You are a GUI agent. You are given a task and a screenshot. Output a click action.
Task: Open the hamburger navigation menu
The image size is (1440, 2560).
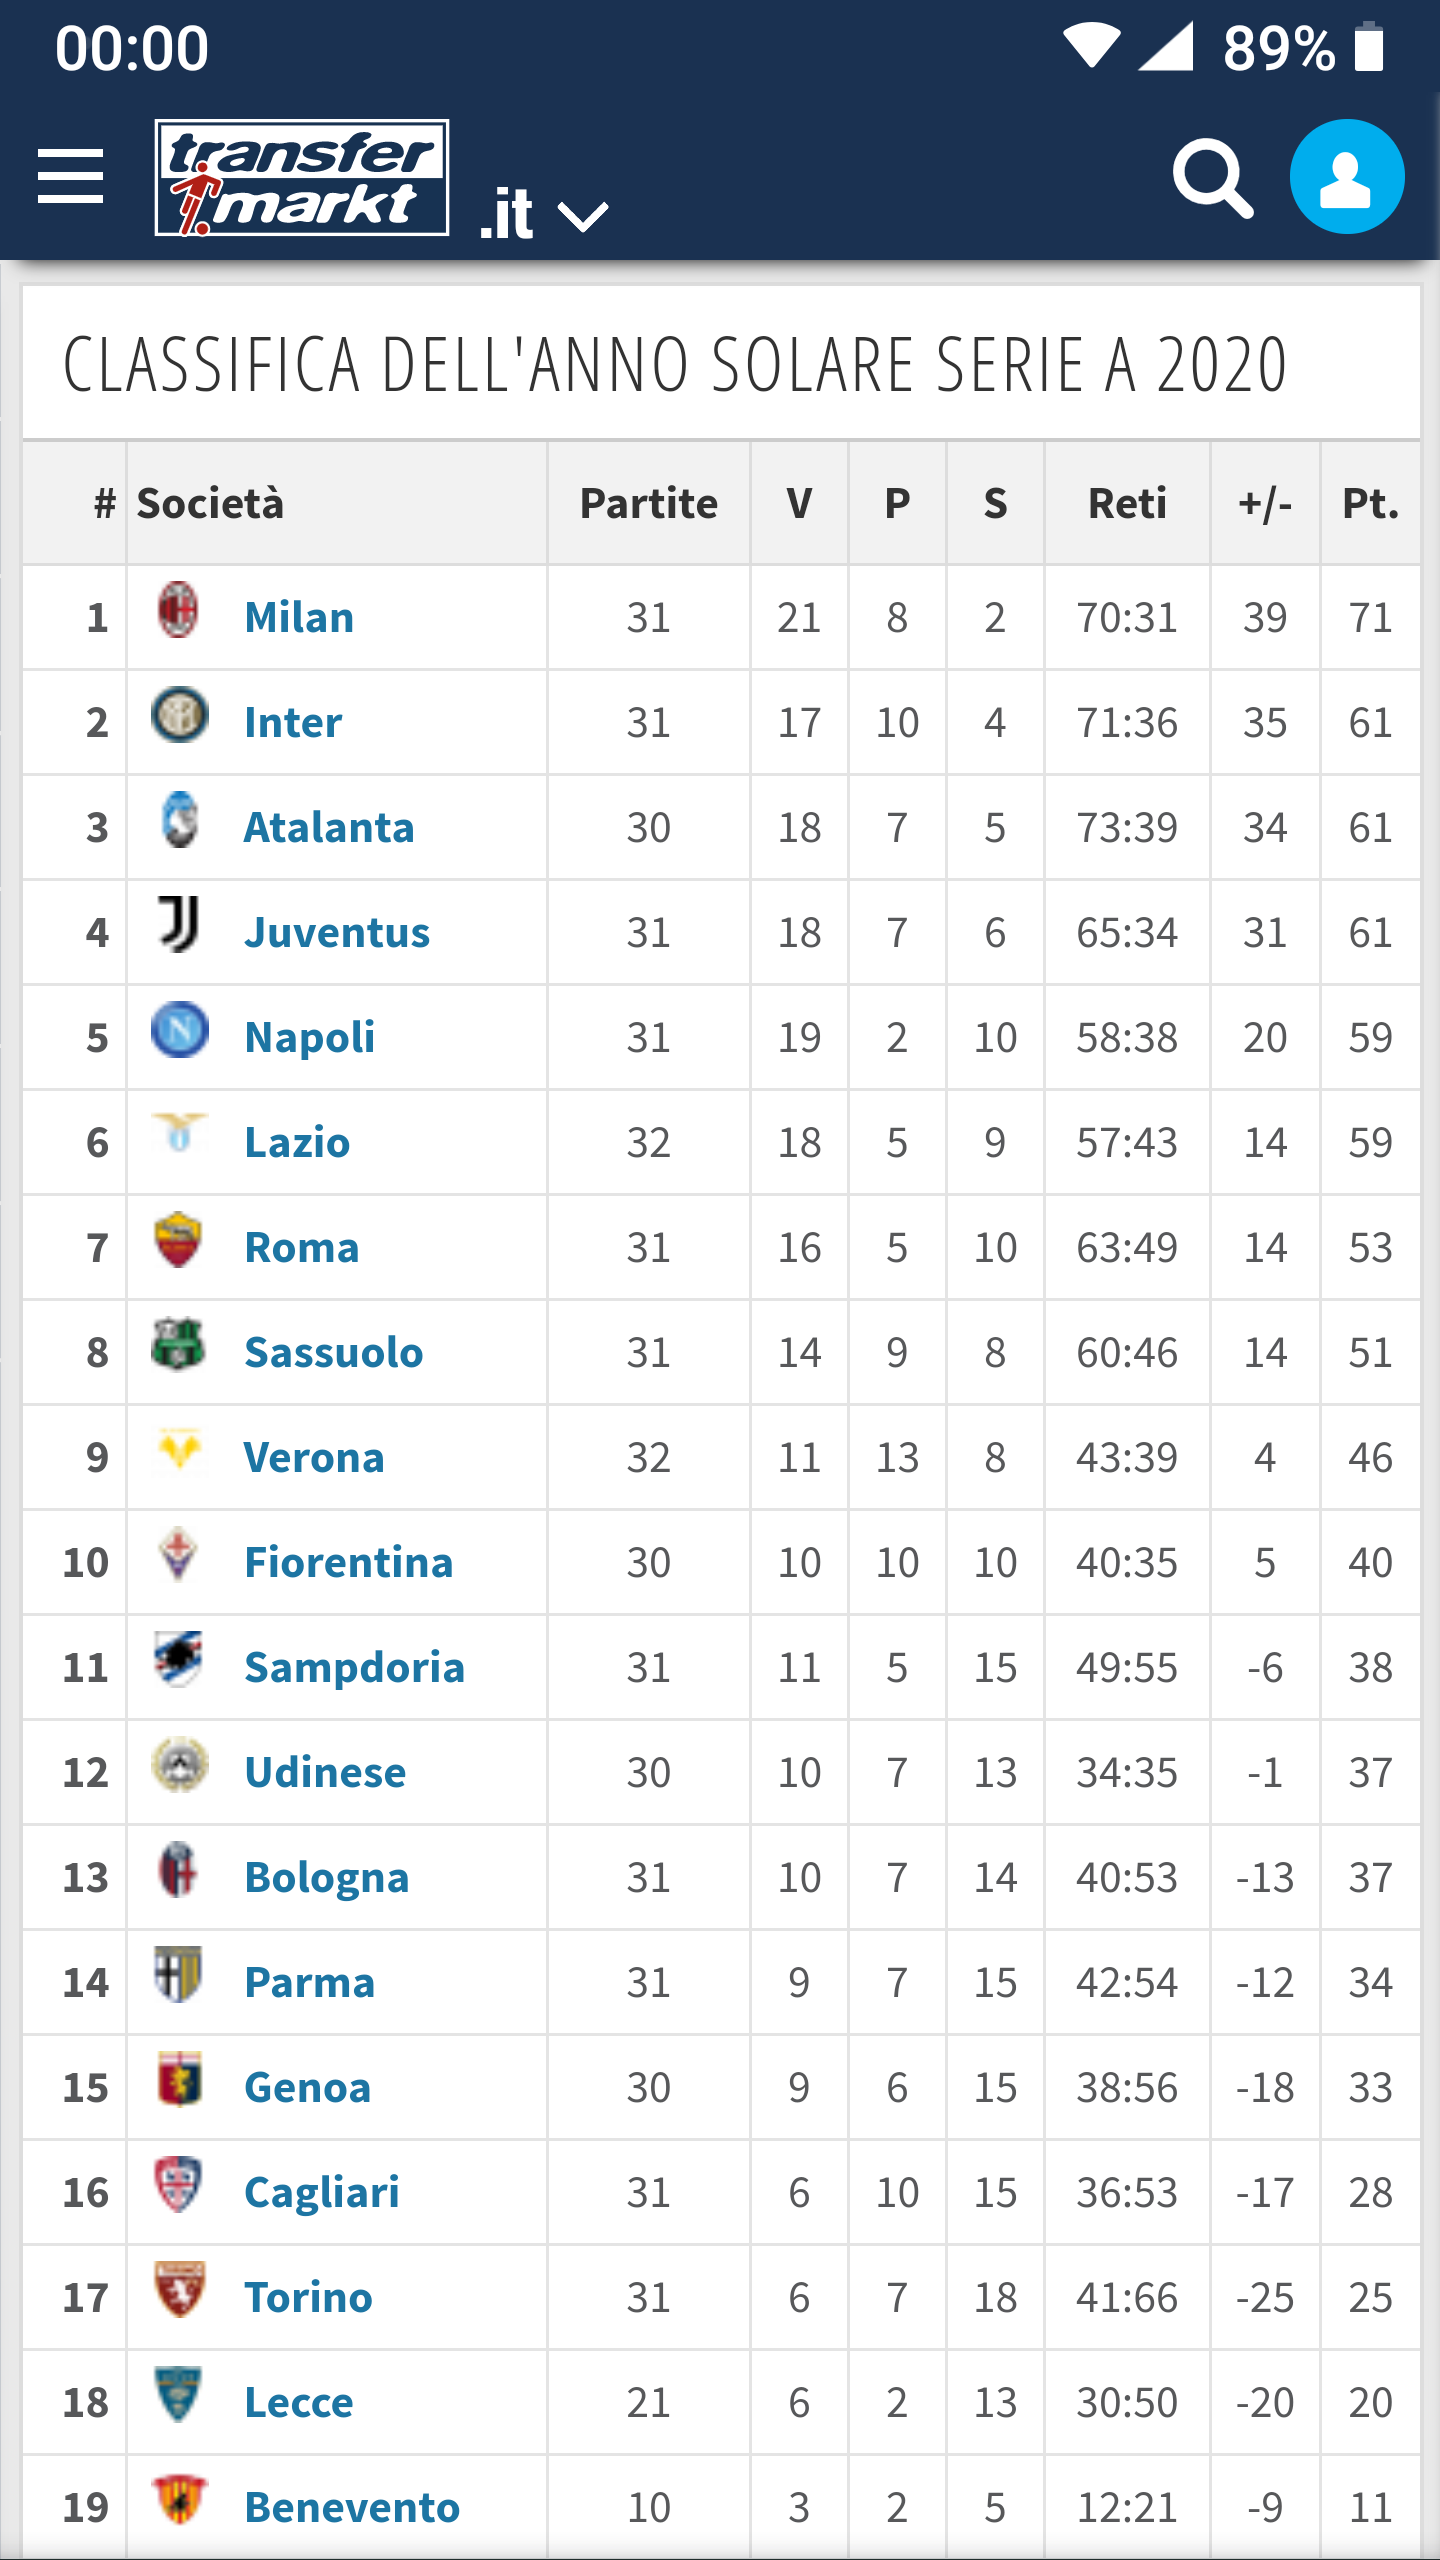click(x=70, y=176)
